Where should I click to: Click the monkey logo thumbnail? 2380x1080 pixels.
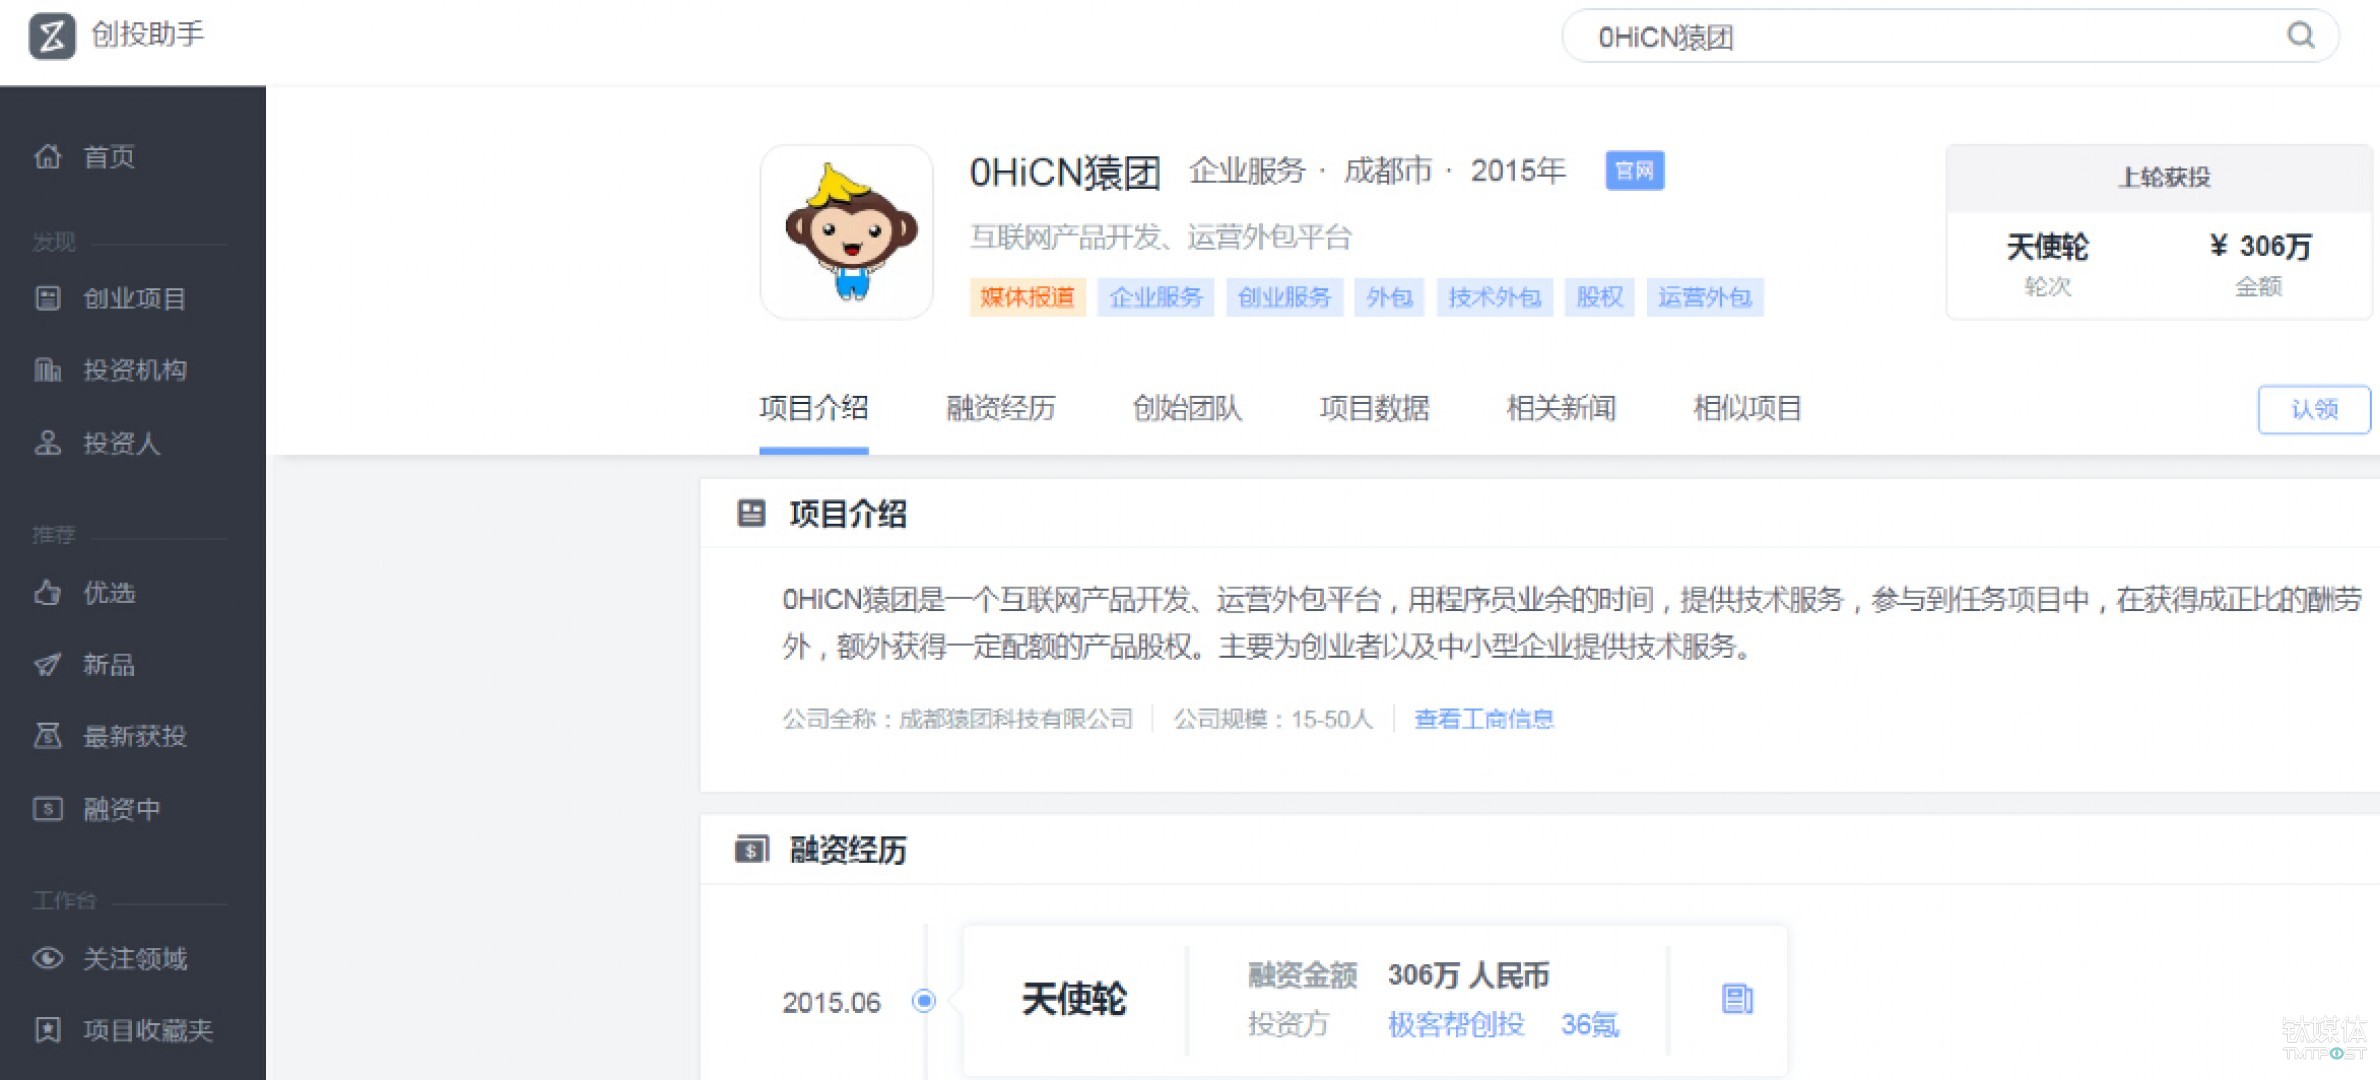(x=847, y=232)
